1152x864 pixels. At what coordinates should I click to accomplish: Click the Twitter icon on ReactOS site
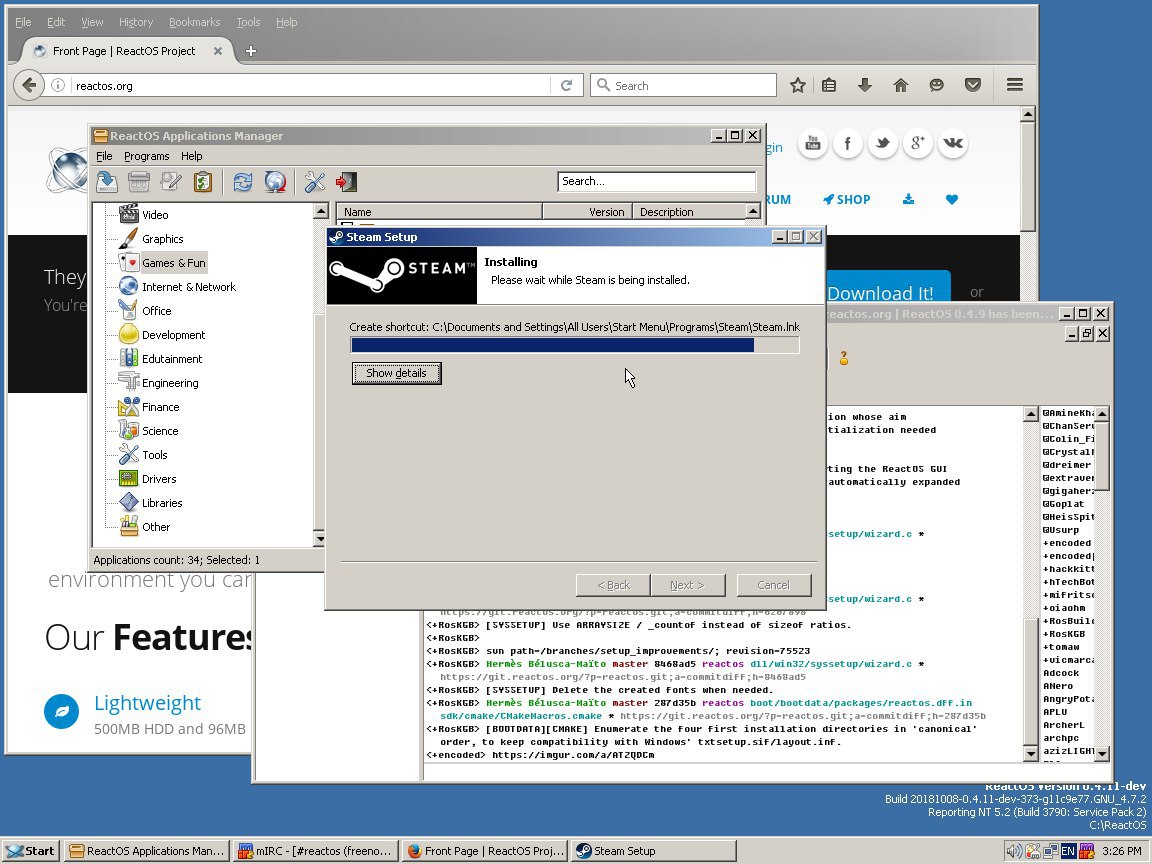pyautogui.click(x=882, y=143)
